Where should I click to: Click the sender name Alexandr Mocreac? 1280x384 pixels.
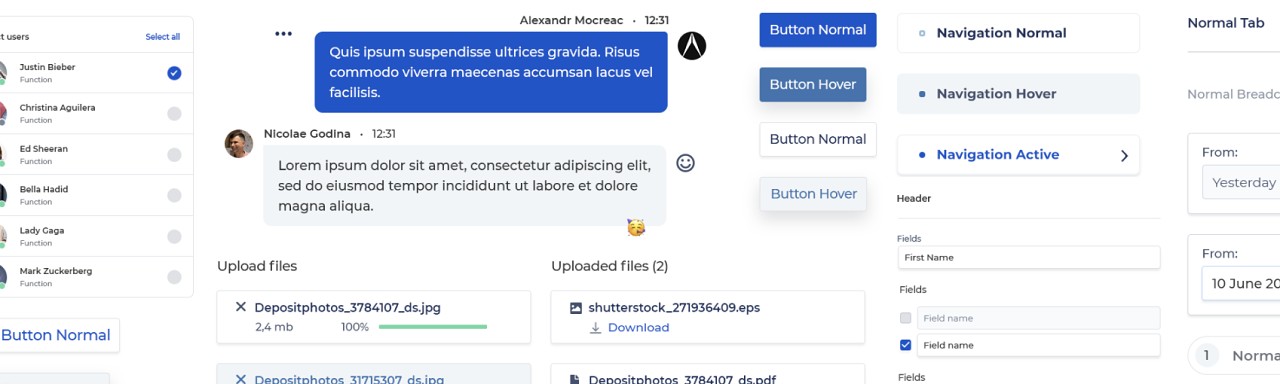coord(571,20)
